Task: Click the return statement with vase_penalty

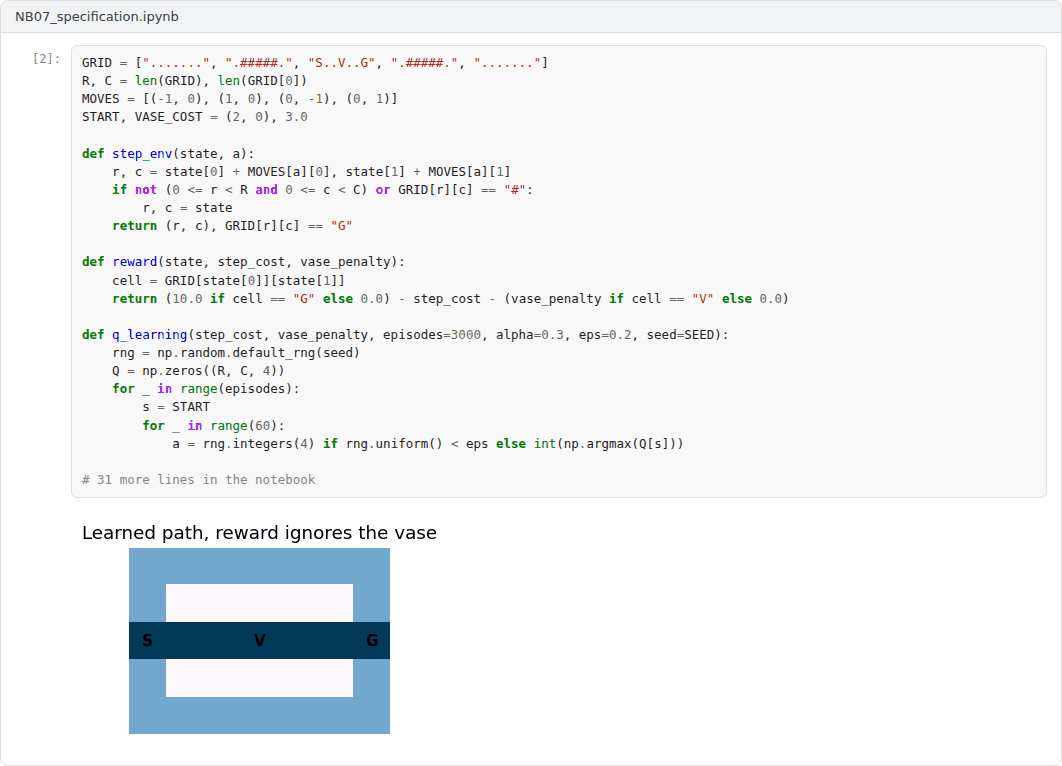Action: (x=450, y=299)
